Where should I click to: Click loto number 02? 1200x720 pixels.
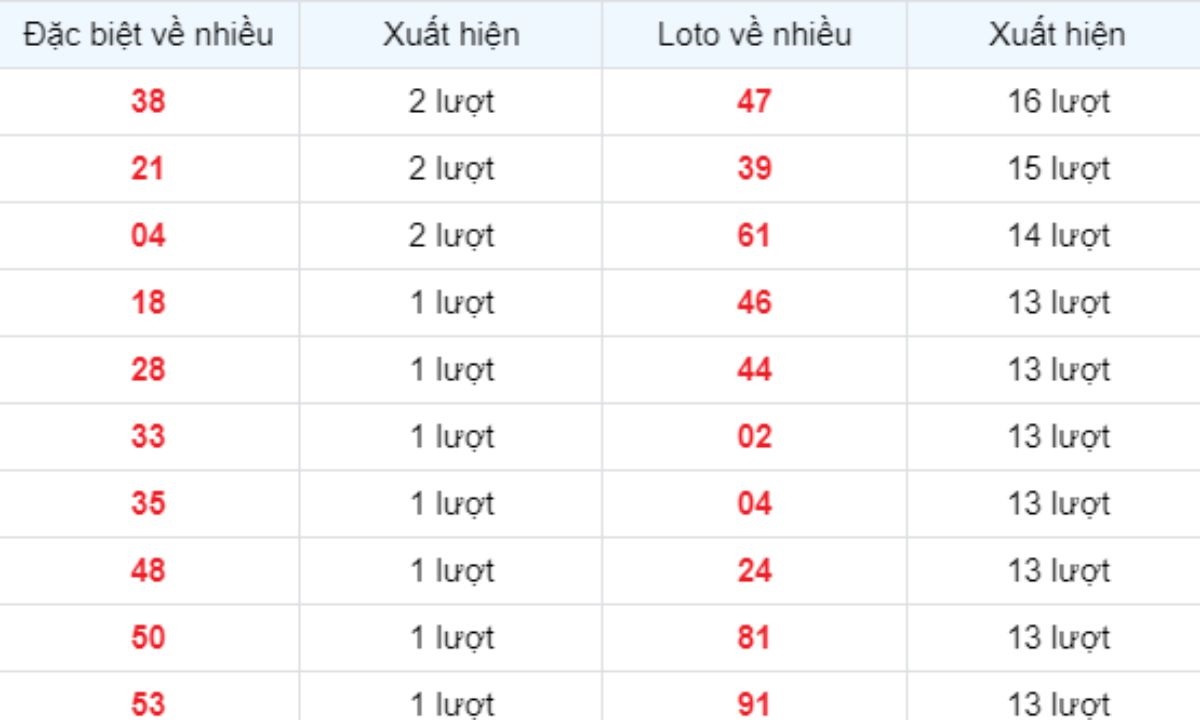pos(754,437)
